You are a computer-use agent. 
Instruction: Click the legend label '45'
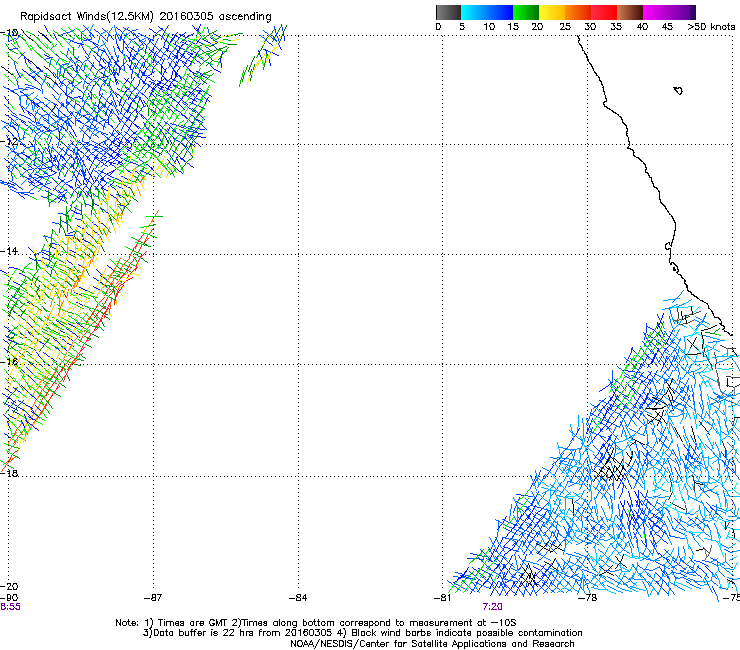point(667,27)
